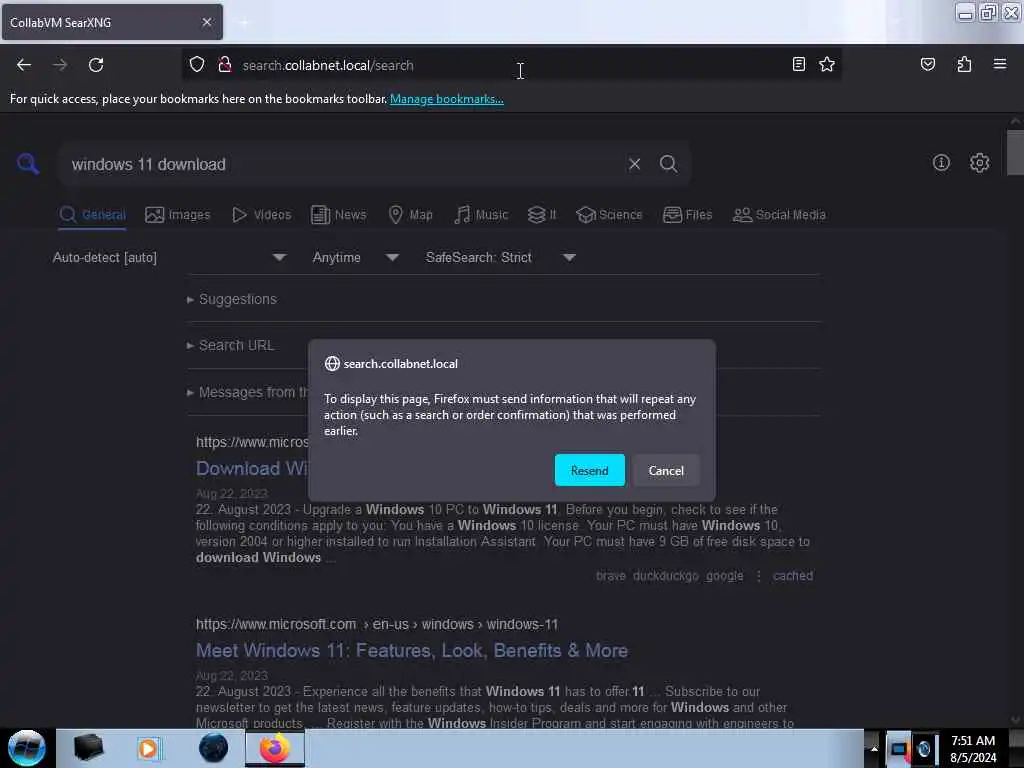Viewport: 1024px width, 768px height.
Task: Click the Firefox back arrow
Action: [x=24, y=65]
